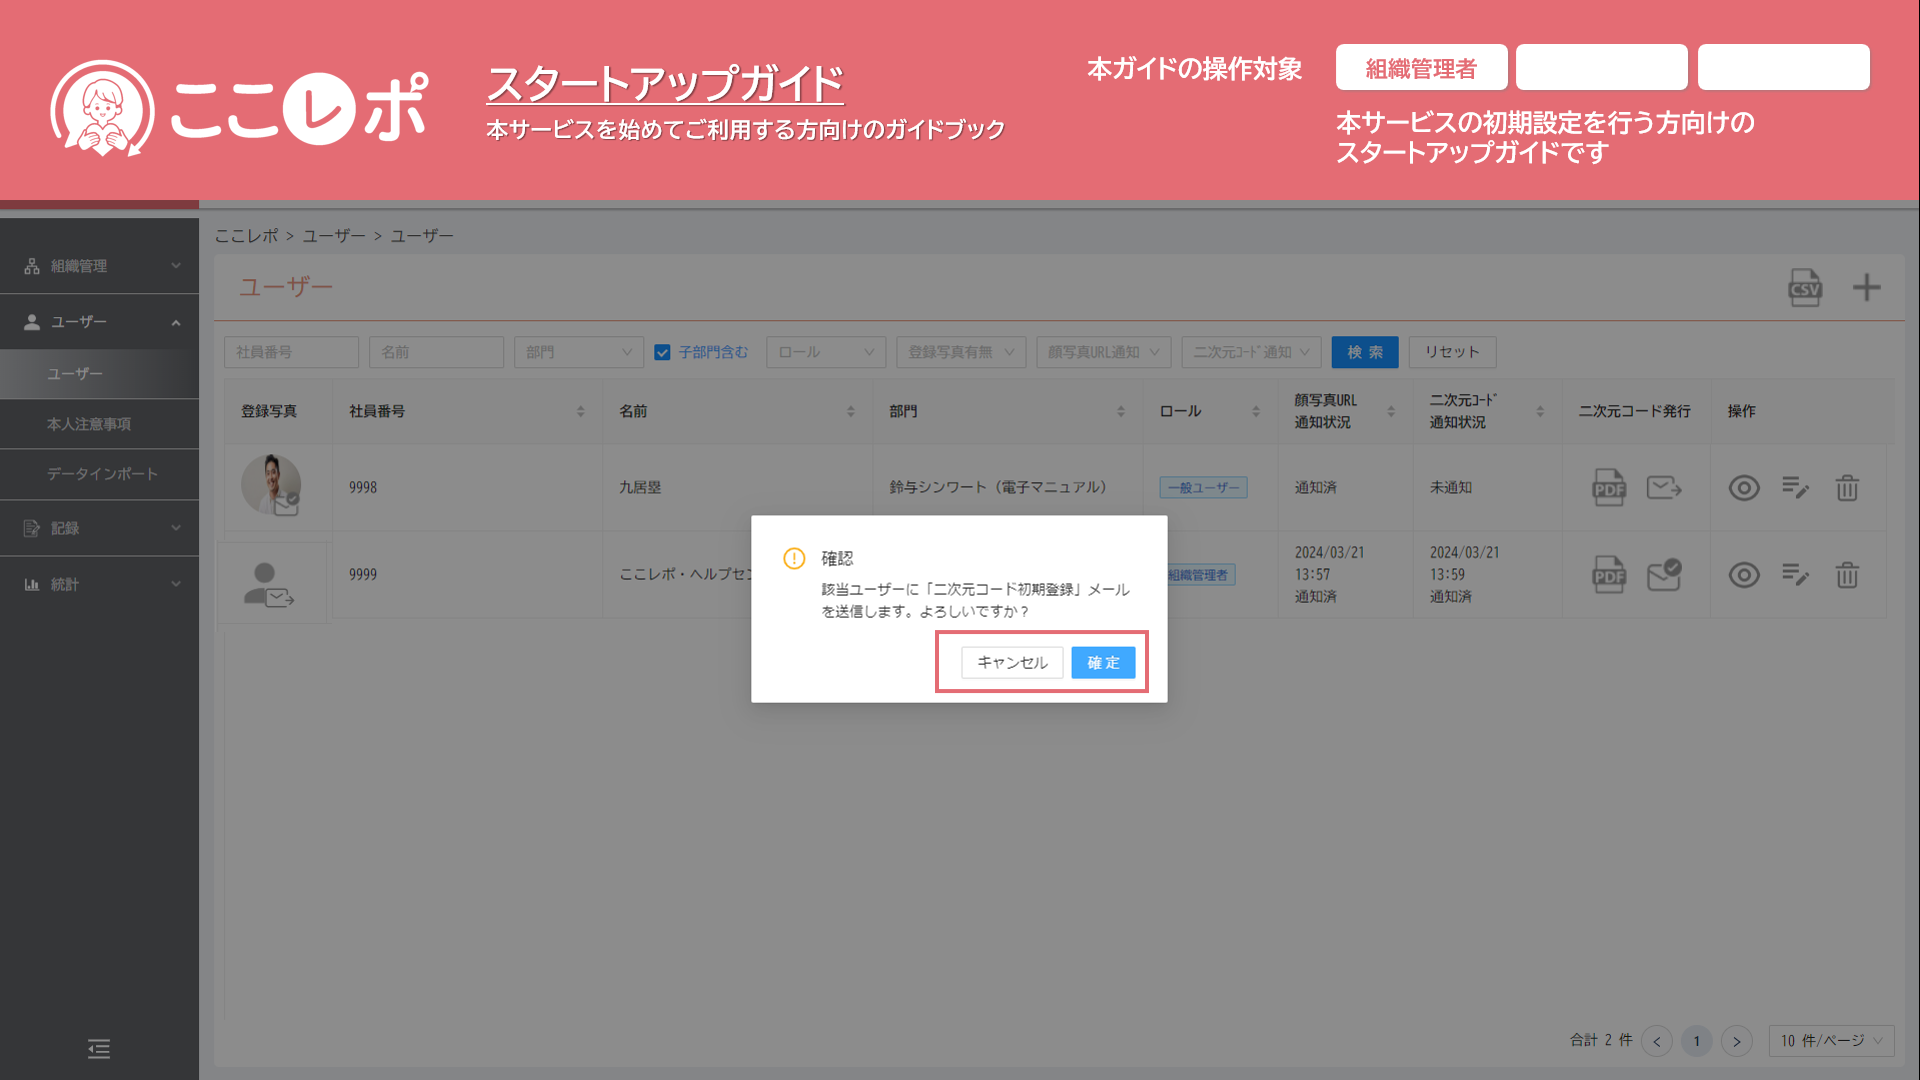The image size is (1920, 1080).
Task: Expand the 組織管理 sidebar section
Action: (x=100, y=266)
